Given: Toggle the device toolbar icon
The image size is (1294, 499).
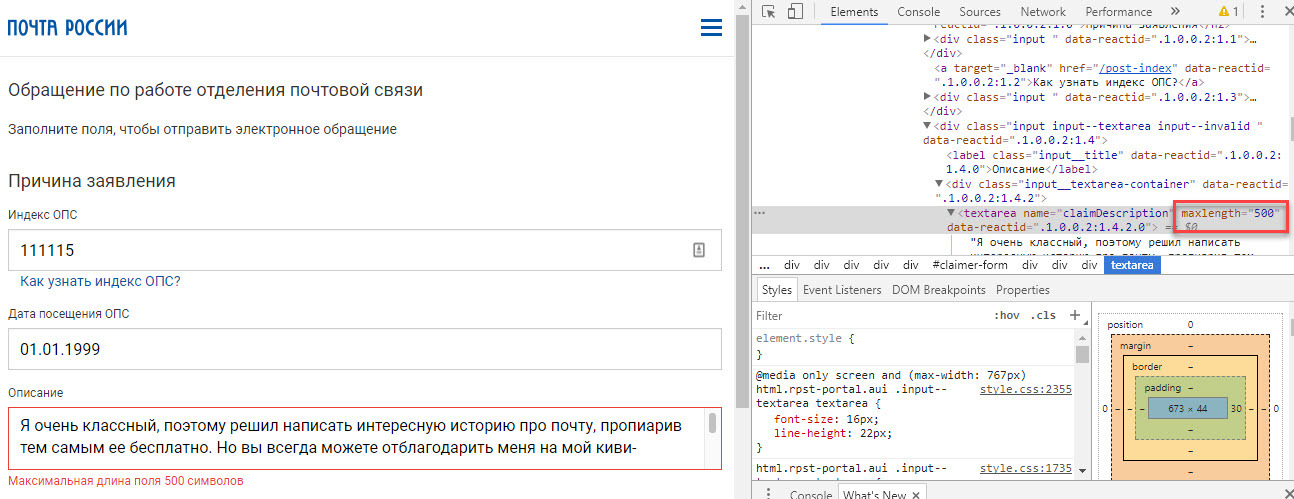Looking at the screenshot, I should tap(795, 12).
